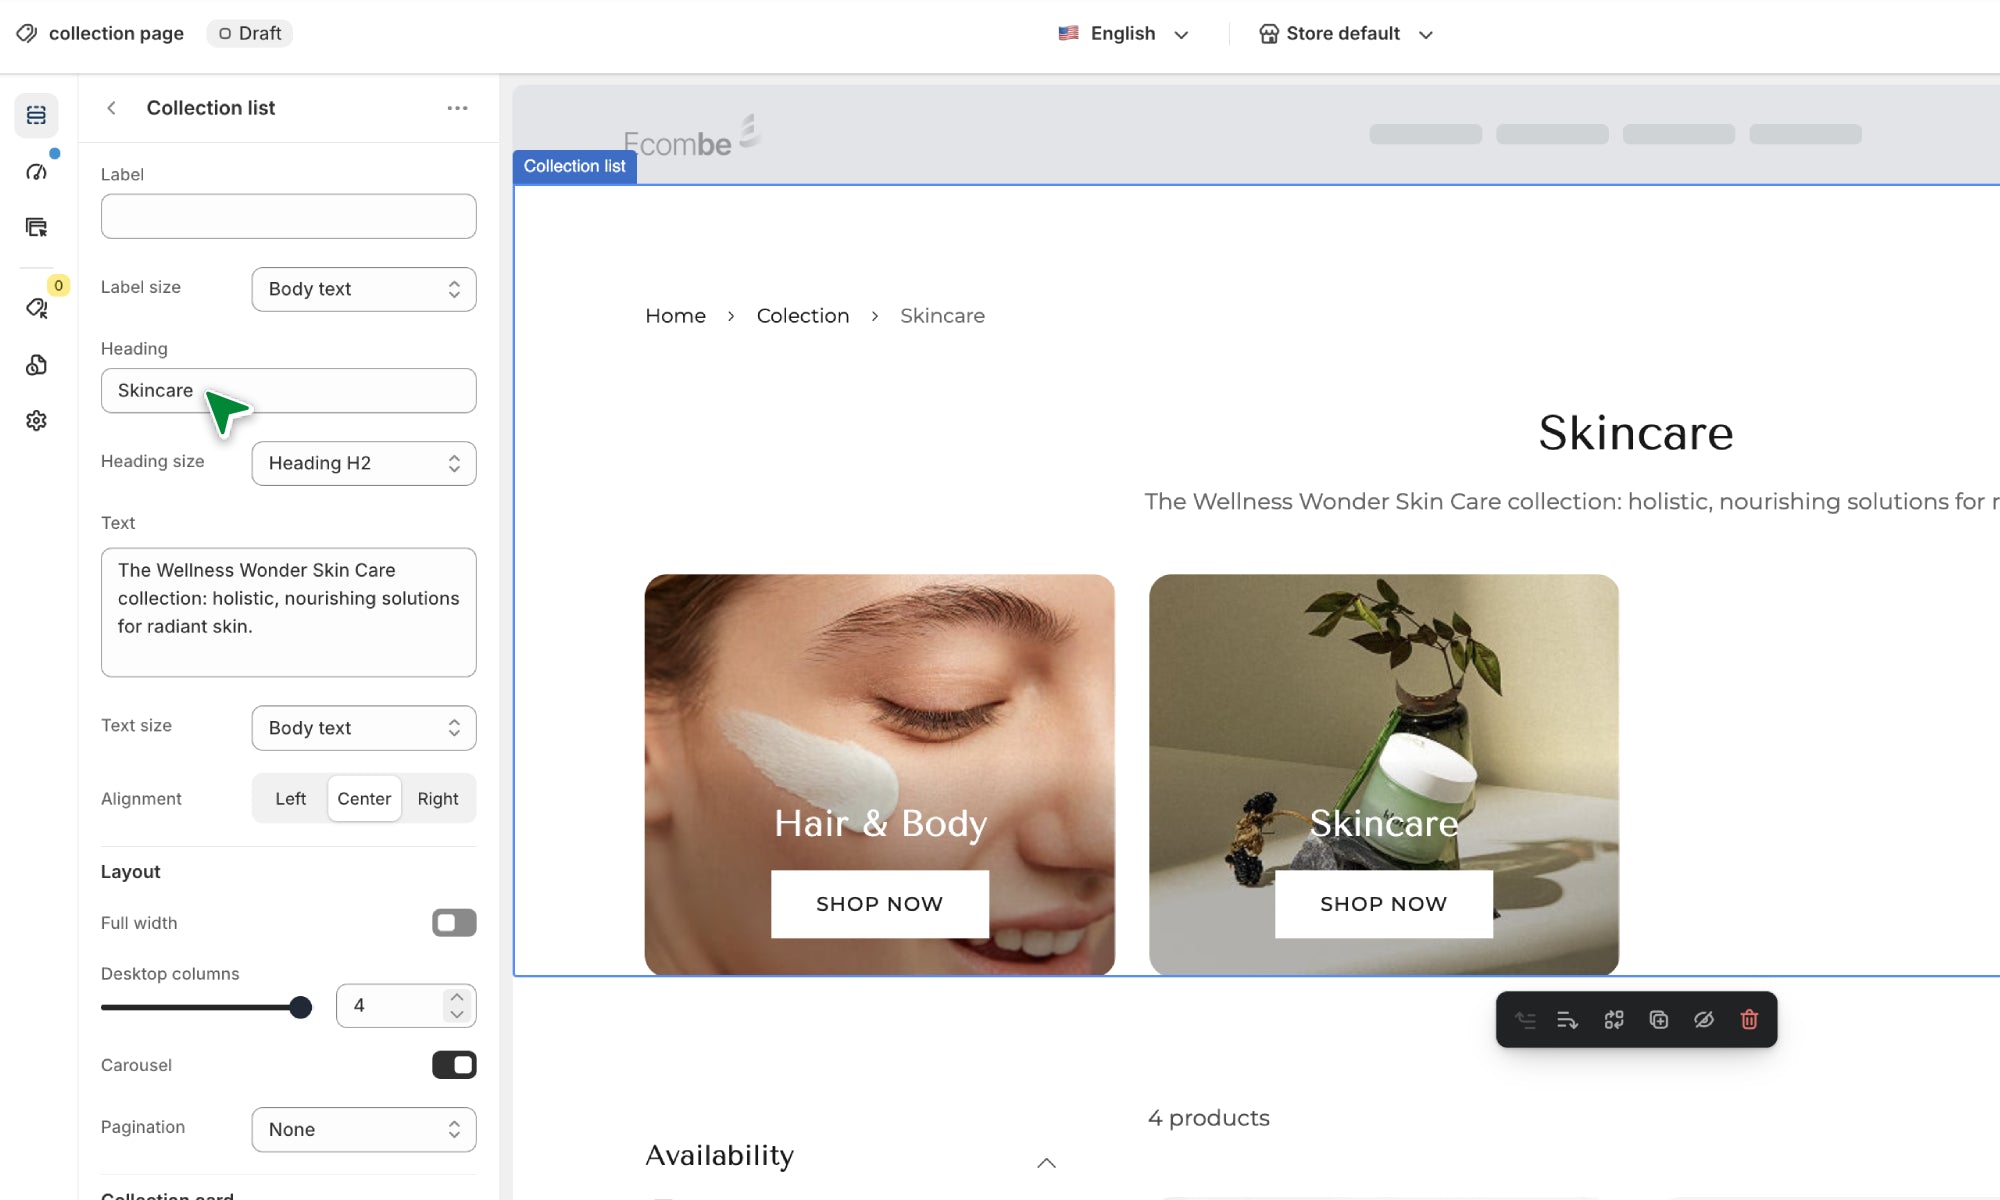
Task: Open the sections panel icon in sidebar
Action: [37, 115]
